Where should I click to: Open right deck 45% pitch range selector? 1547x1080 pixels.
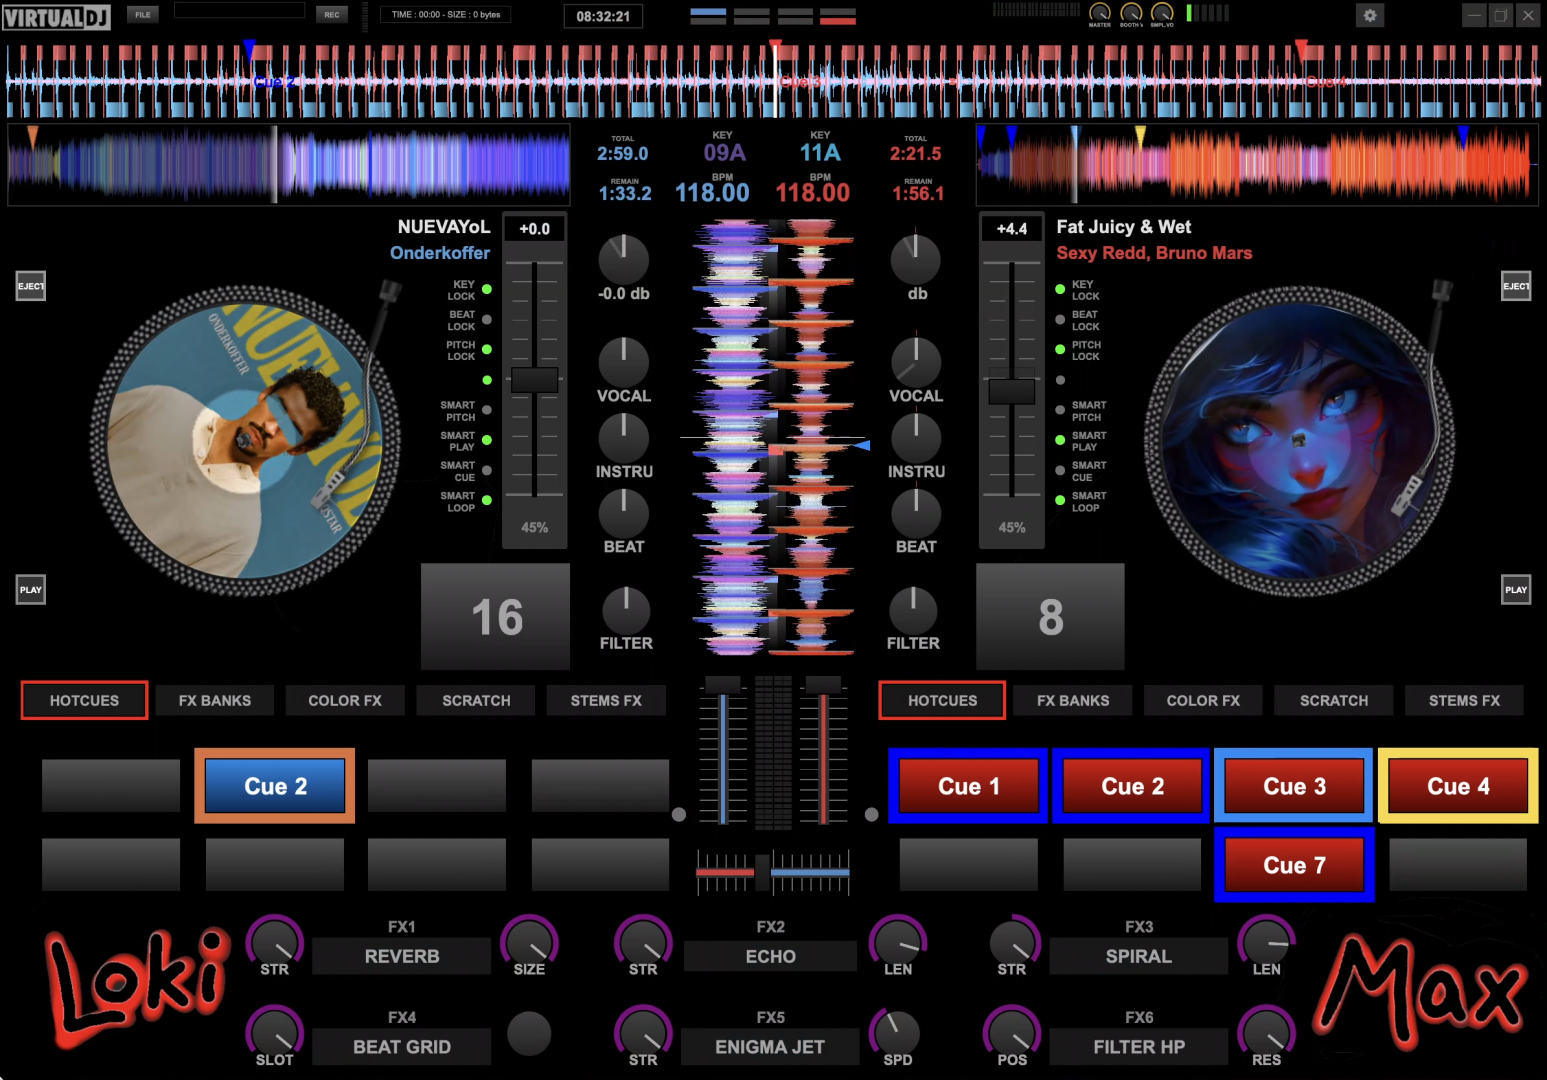coord(1012,527)
